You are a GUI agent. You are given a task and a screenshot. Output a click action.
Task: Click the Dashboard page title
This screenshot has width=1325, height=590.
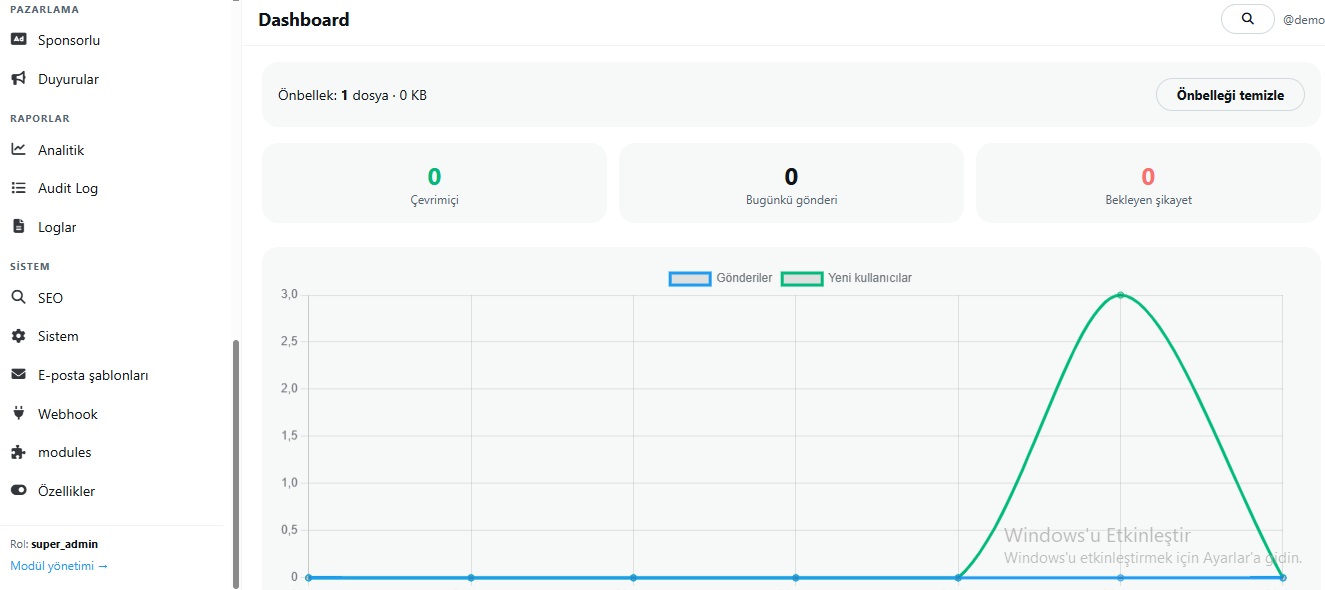(x=304, y=19)
